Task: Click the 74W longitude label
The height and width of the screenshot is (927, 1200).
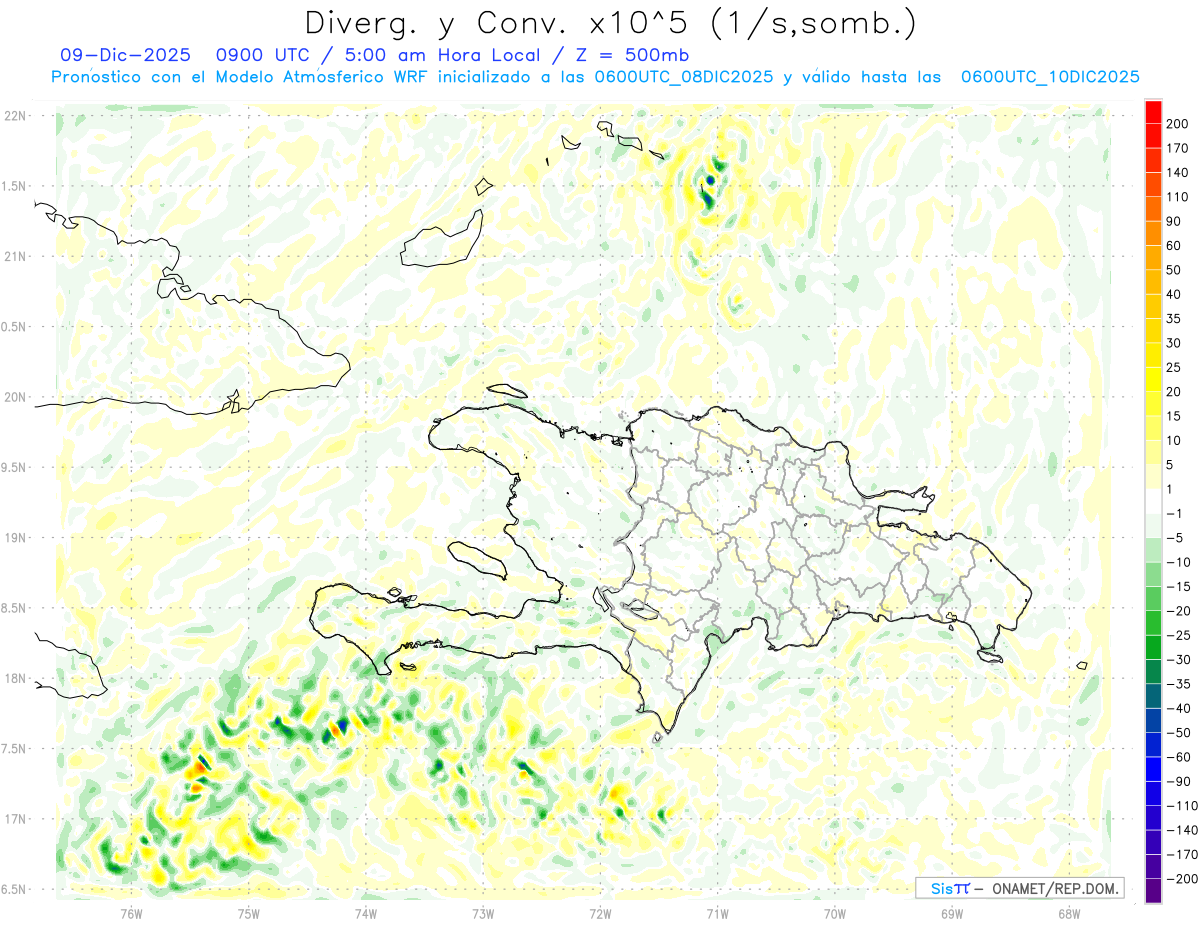Action: (x=366, y=913)
